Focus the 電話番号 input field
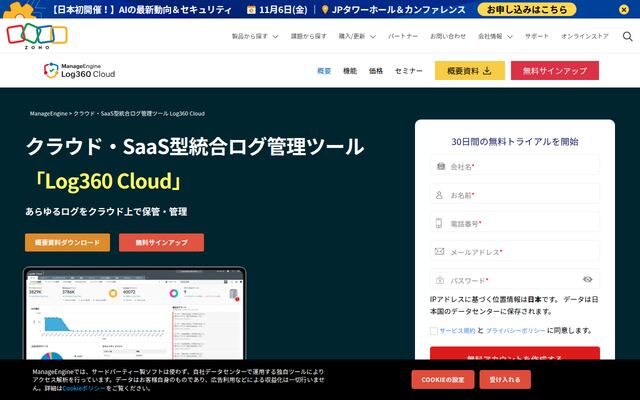This screenshot has width=640, height=400. (515, 223)
